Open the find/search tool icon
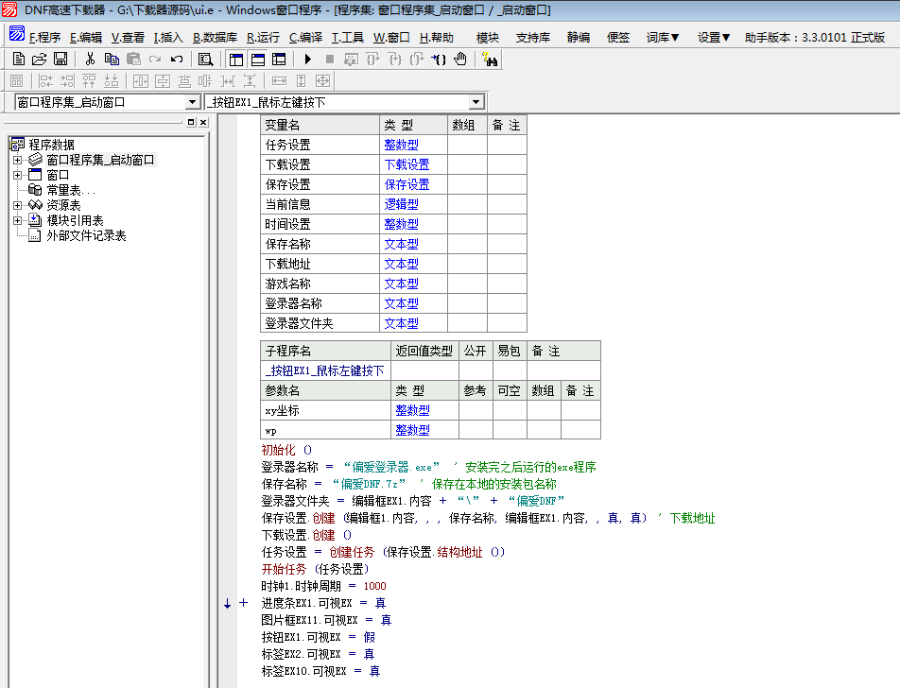Viewport: 900px width, 688px height. click(205, 59)
